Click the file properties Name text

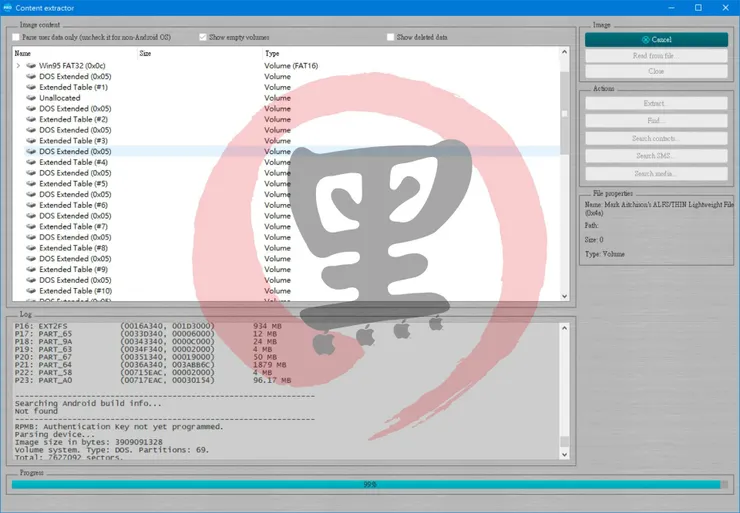click(x=659, y=209)
